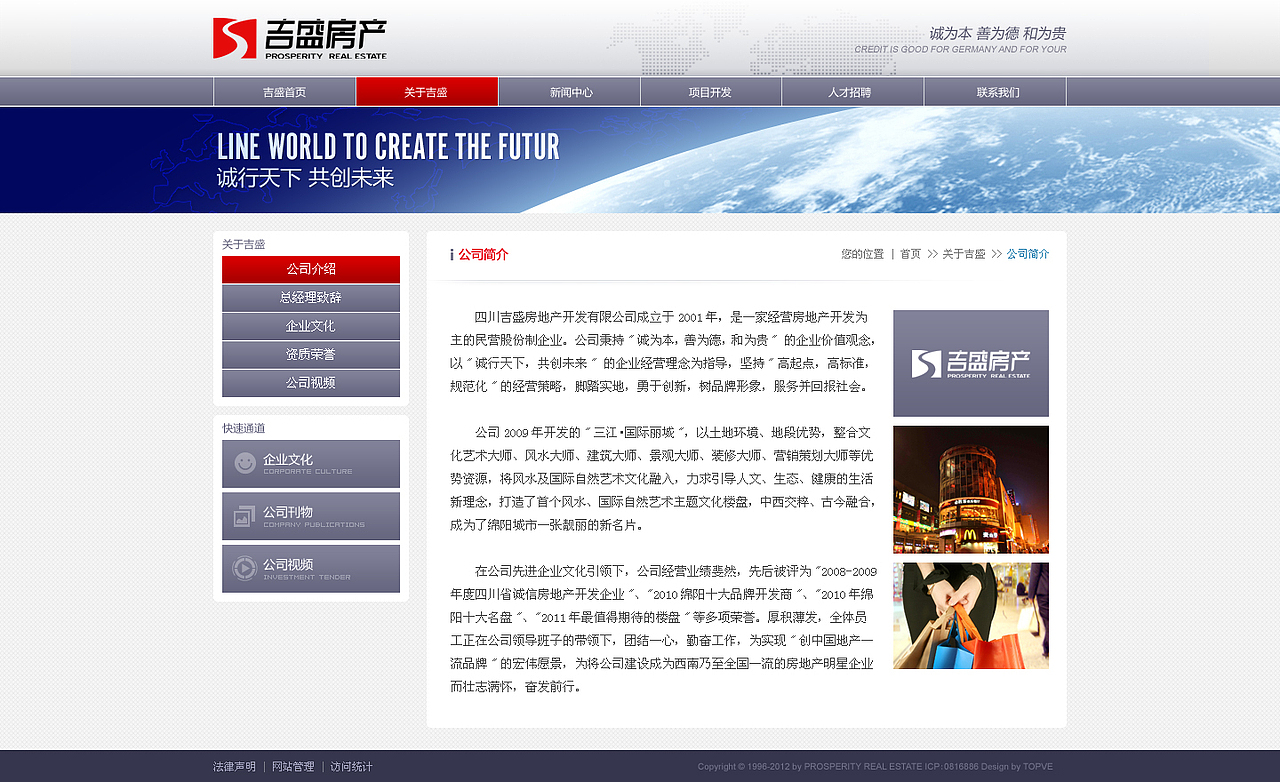Click the picture icon on the 公司刊物 quick link
The image size is (1280, 782).
click(245, 516)
